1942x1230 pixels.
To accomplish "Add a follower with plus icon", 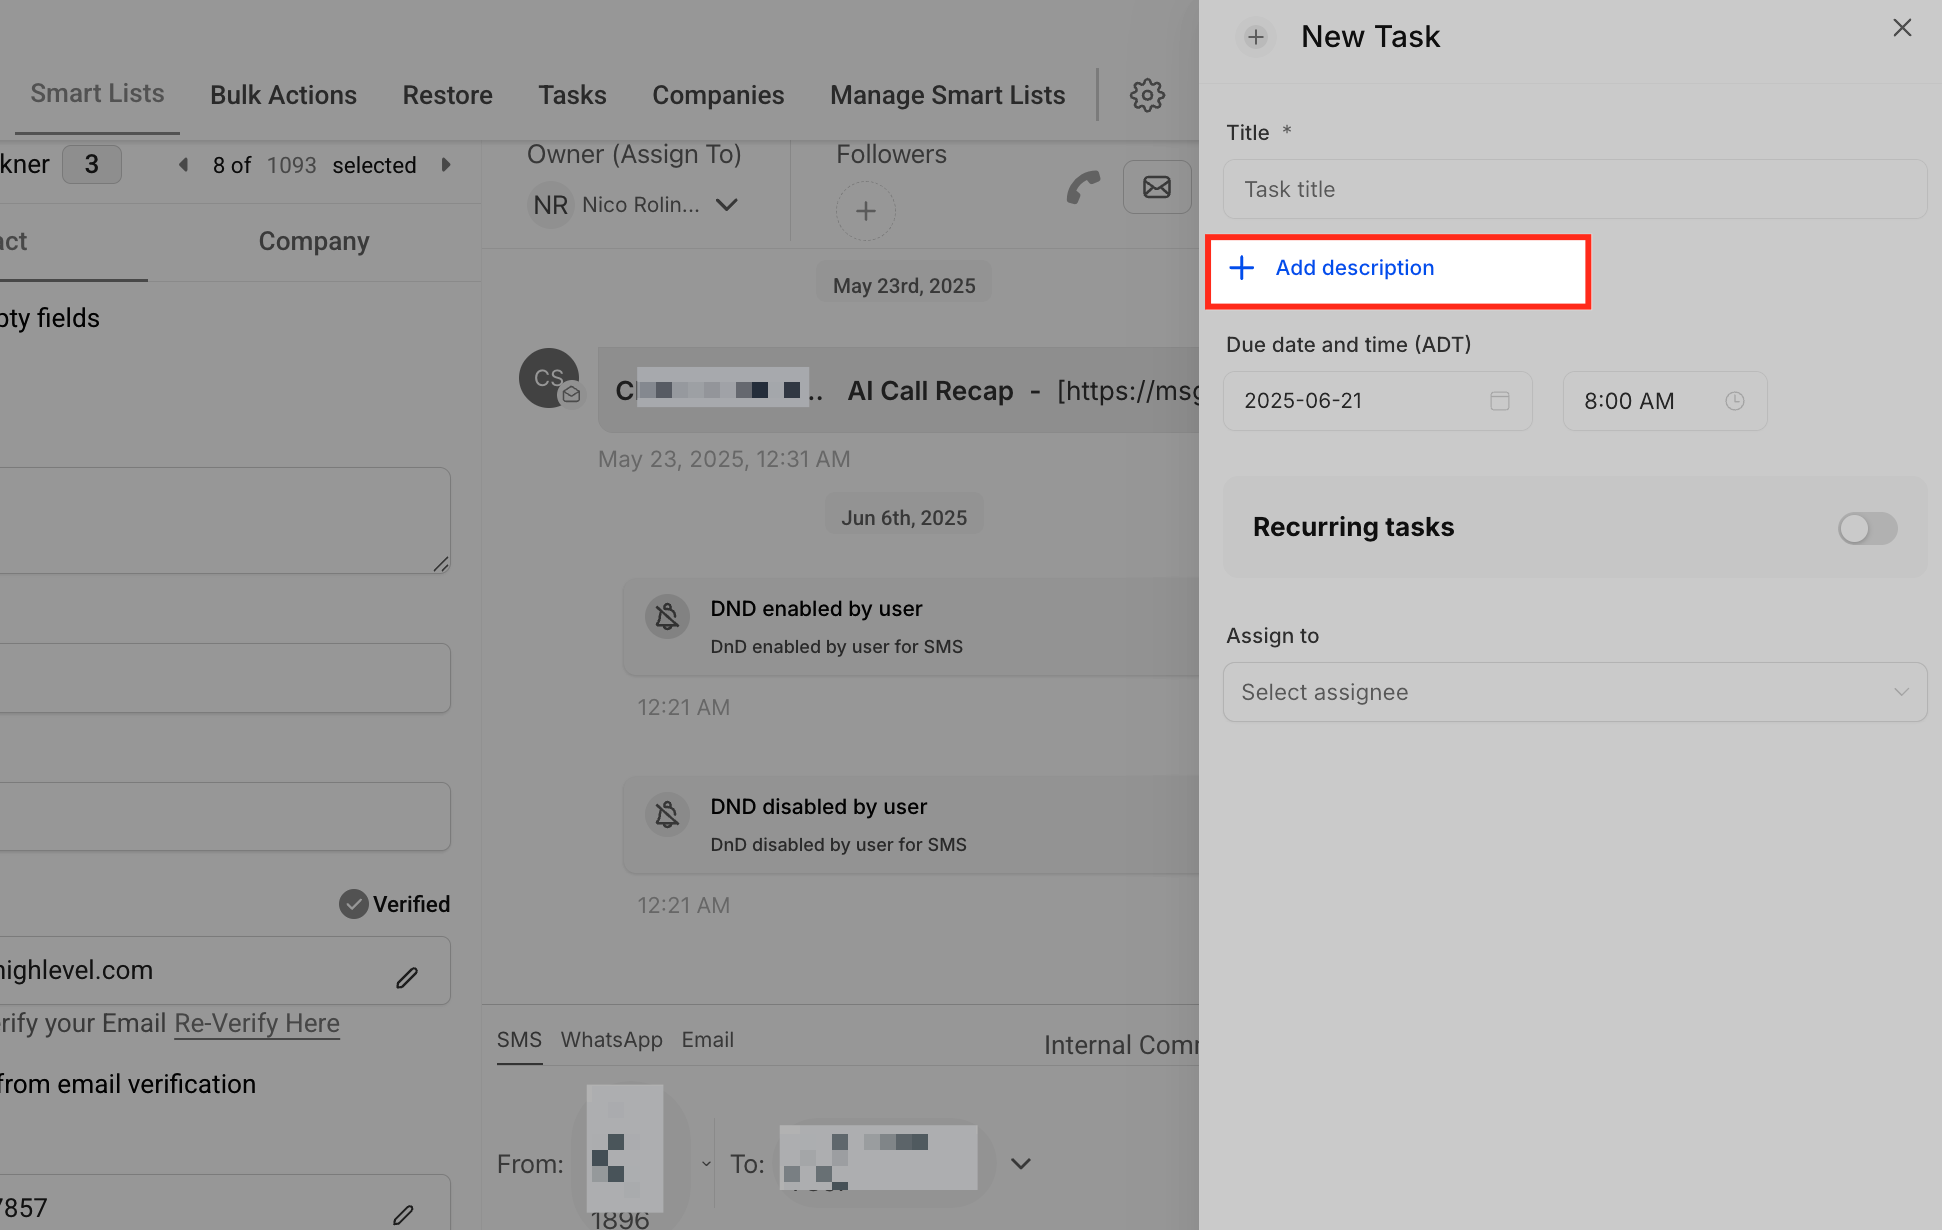I will pos(866,211).
